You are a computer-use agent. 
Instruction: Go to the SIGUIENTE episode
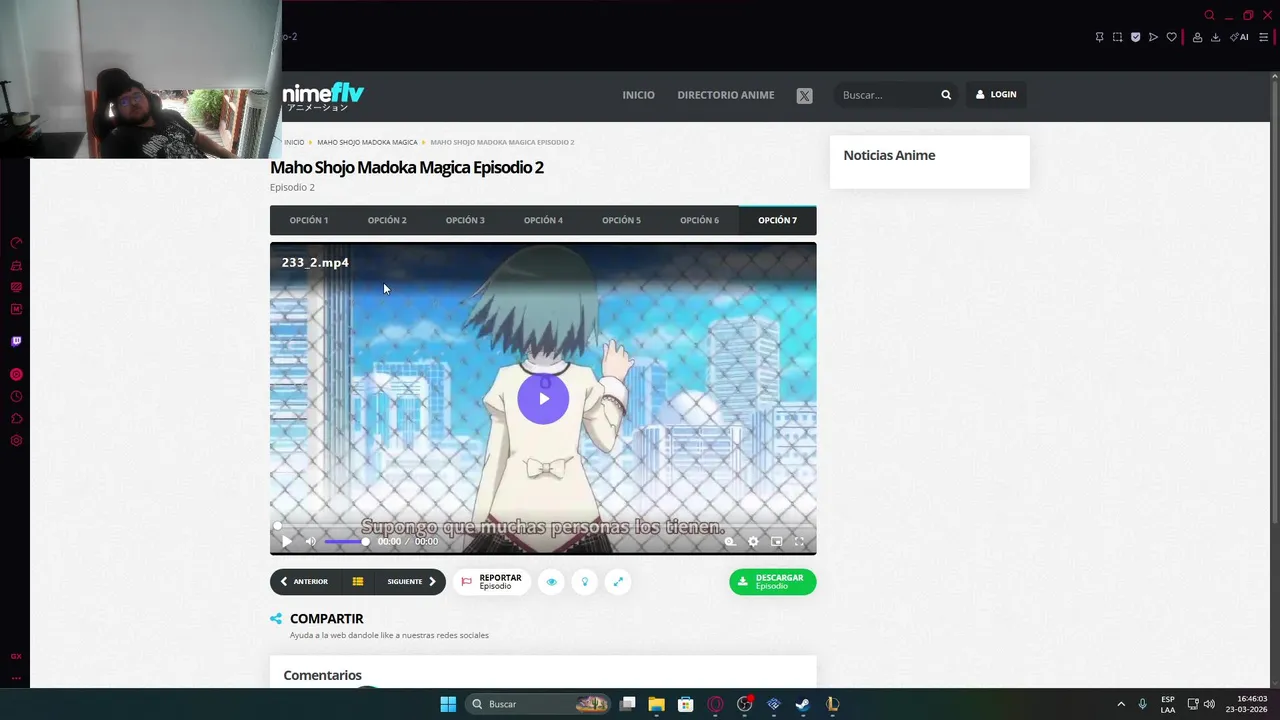(x=411, y=582)
